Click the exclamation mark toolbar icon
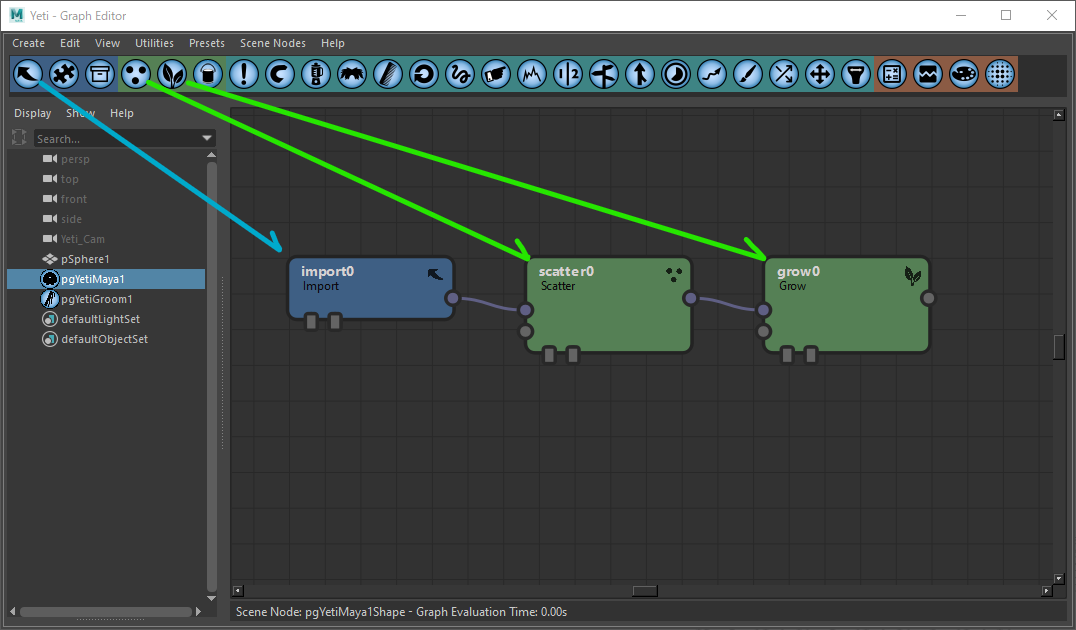Viewport: 1076px width, 630px height. (244, 74)
